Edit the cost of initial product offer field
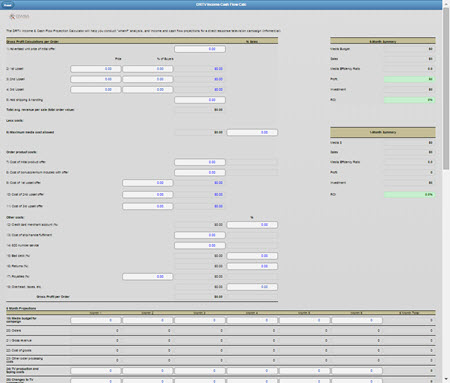Screen dimensions: 450x383 tap(200, 162)
